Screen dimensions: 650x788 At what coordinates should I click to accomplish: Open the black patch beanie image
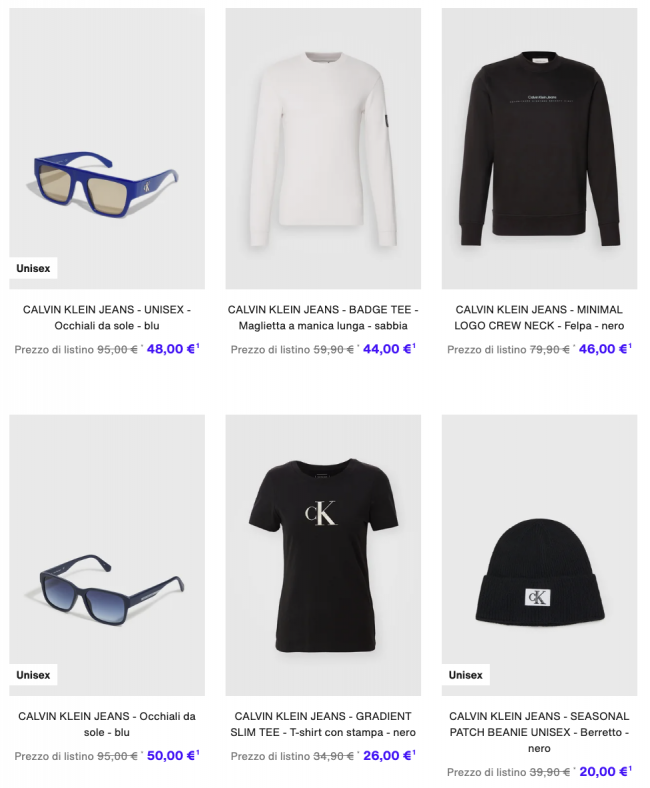539,555
